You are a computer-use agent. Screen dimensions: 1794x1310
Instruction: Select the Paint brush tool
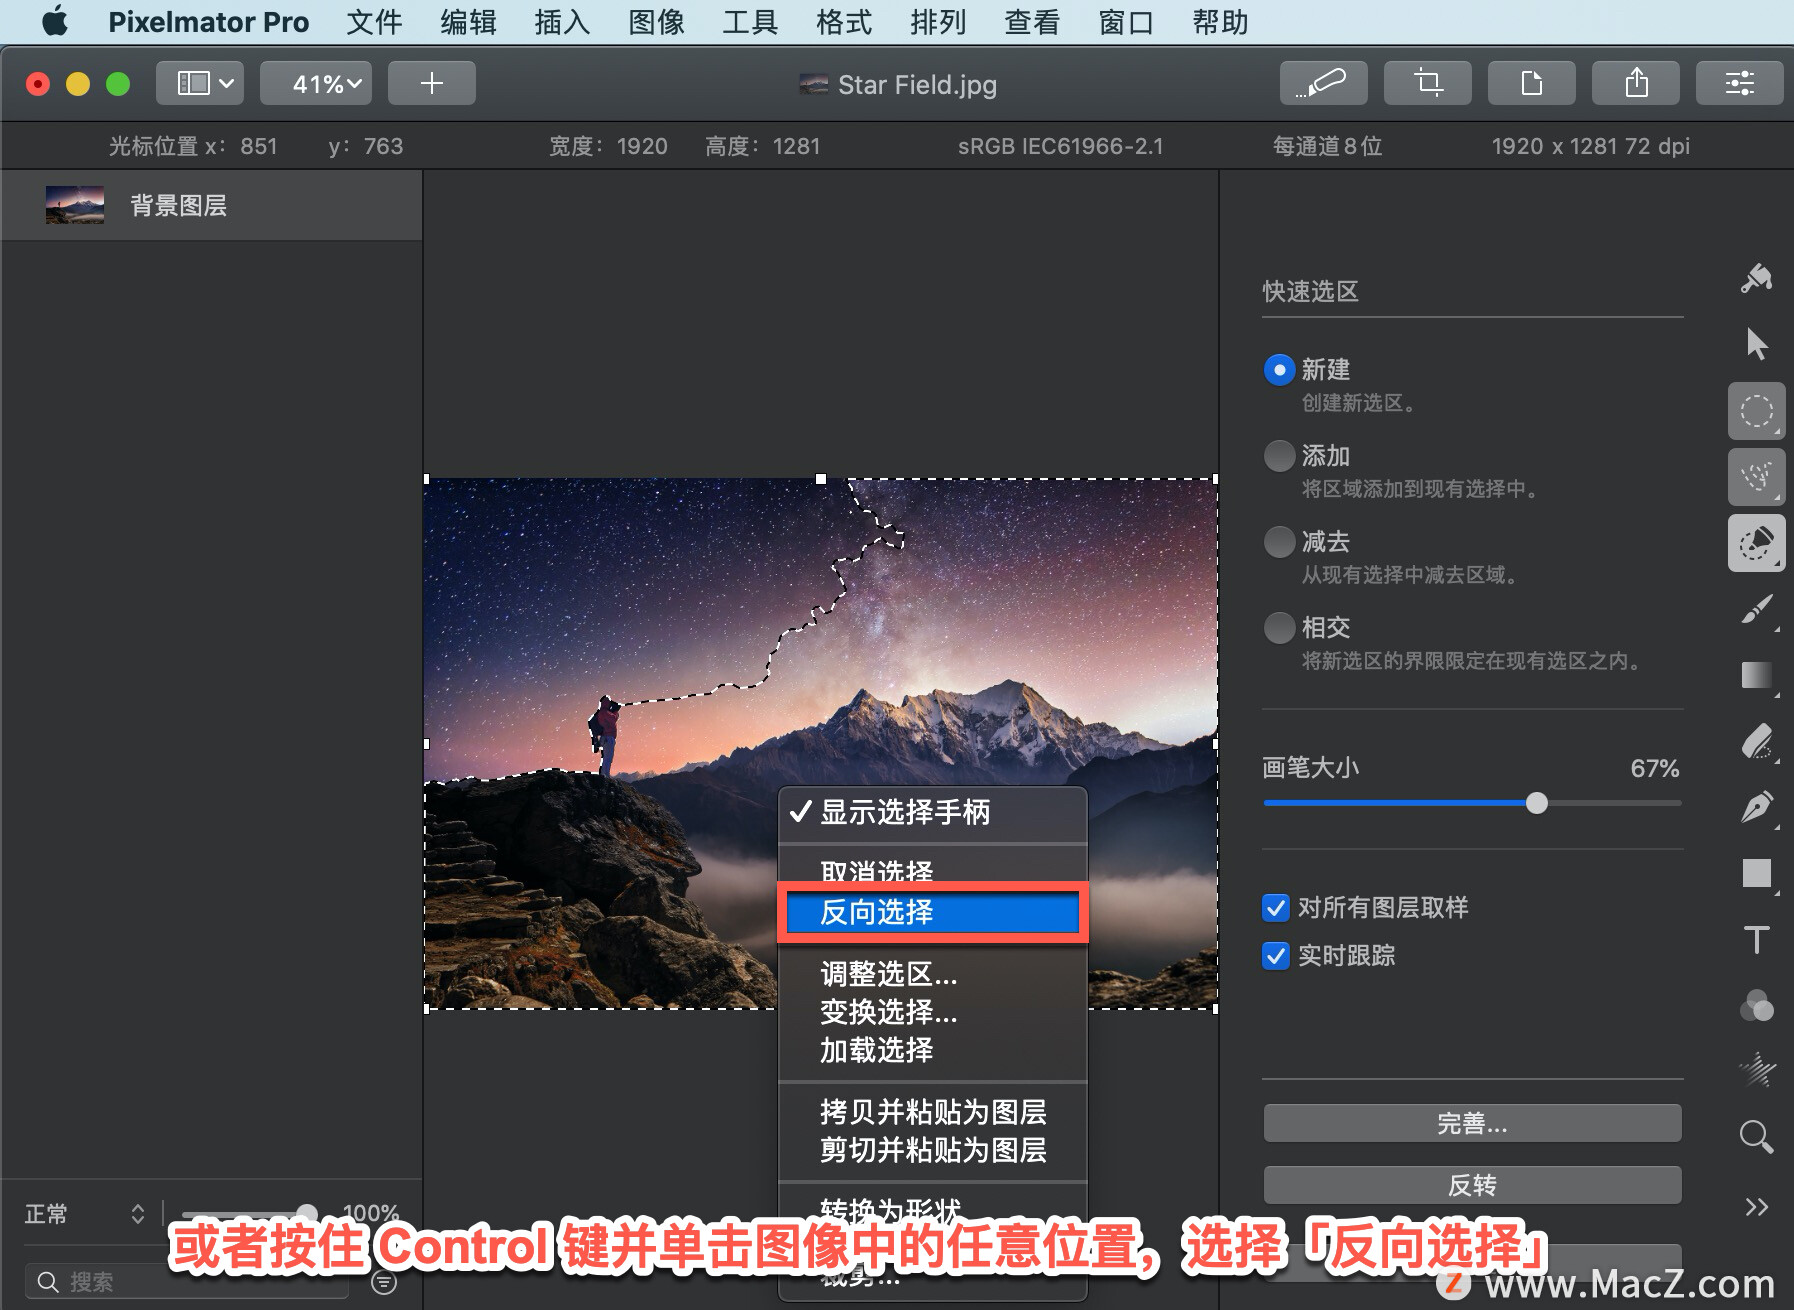point(1756,609)
